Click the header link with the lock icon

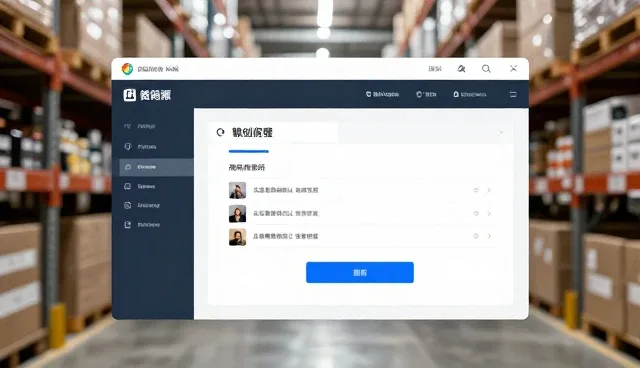pos(470,94)
